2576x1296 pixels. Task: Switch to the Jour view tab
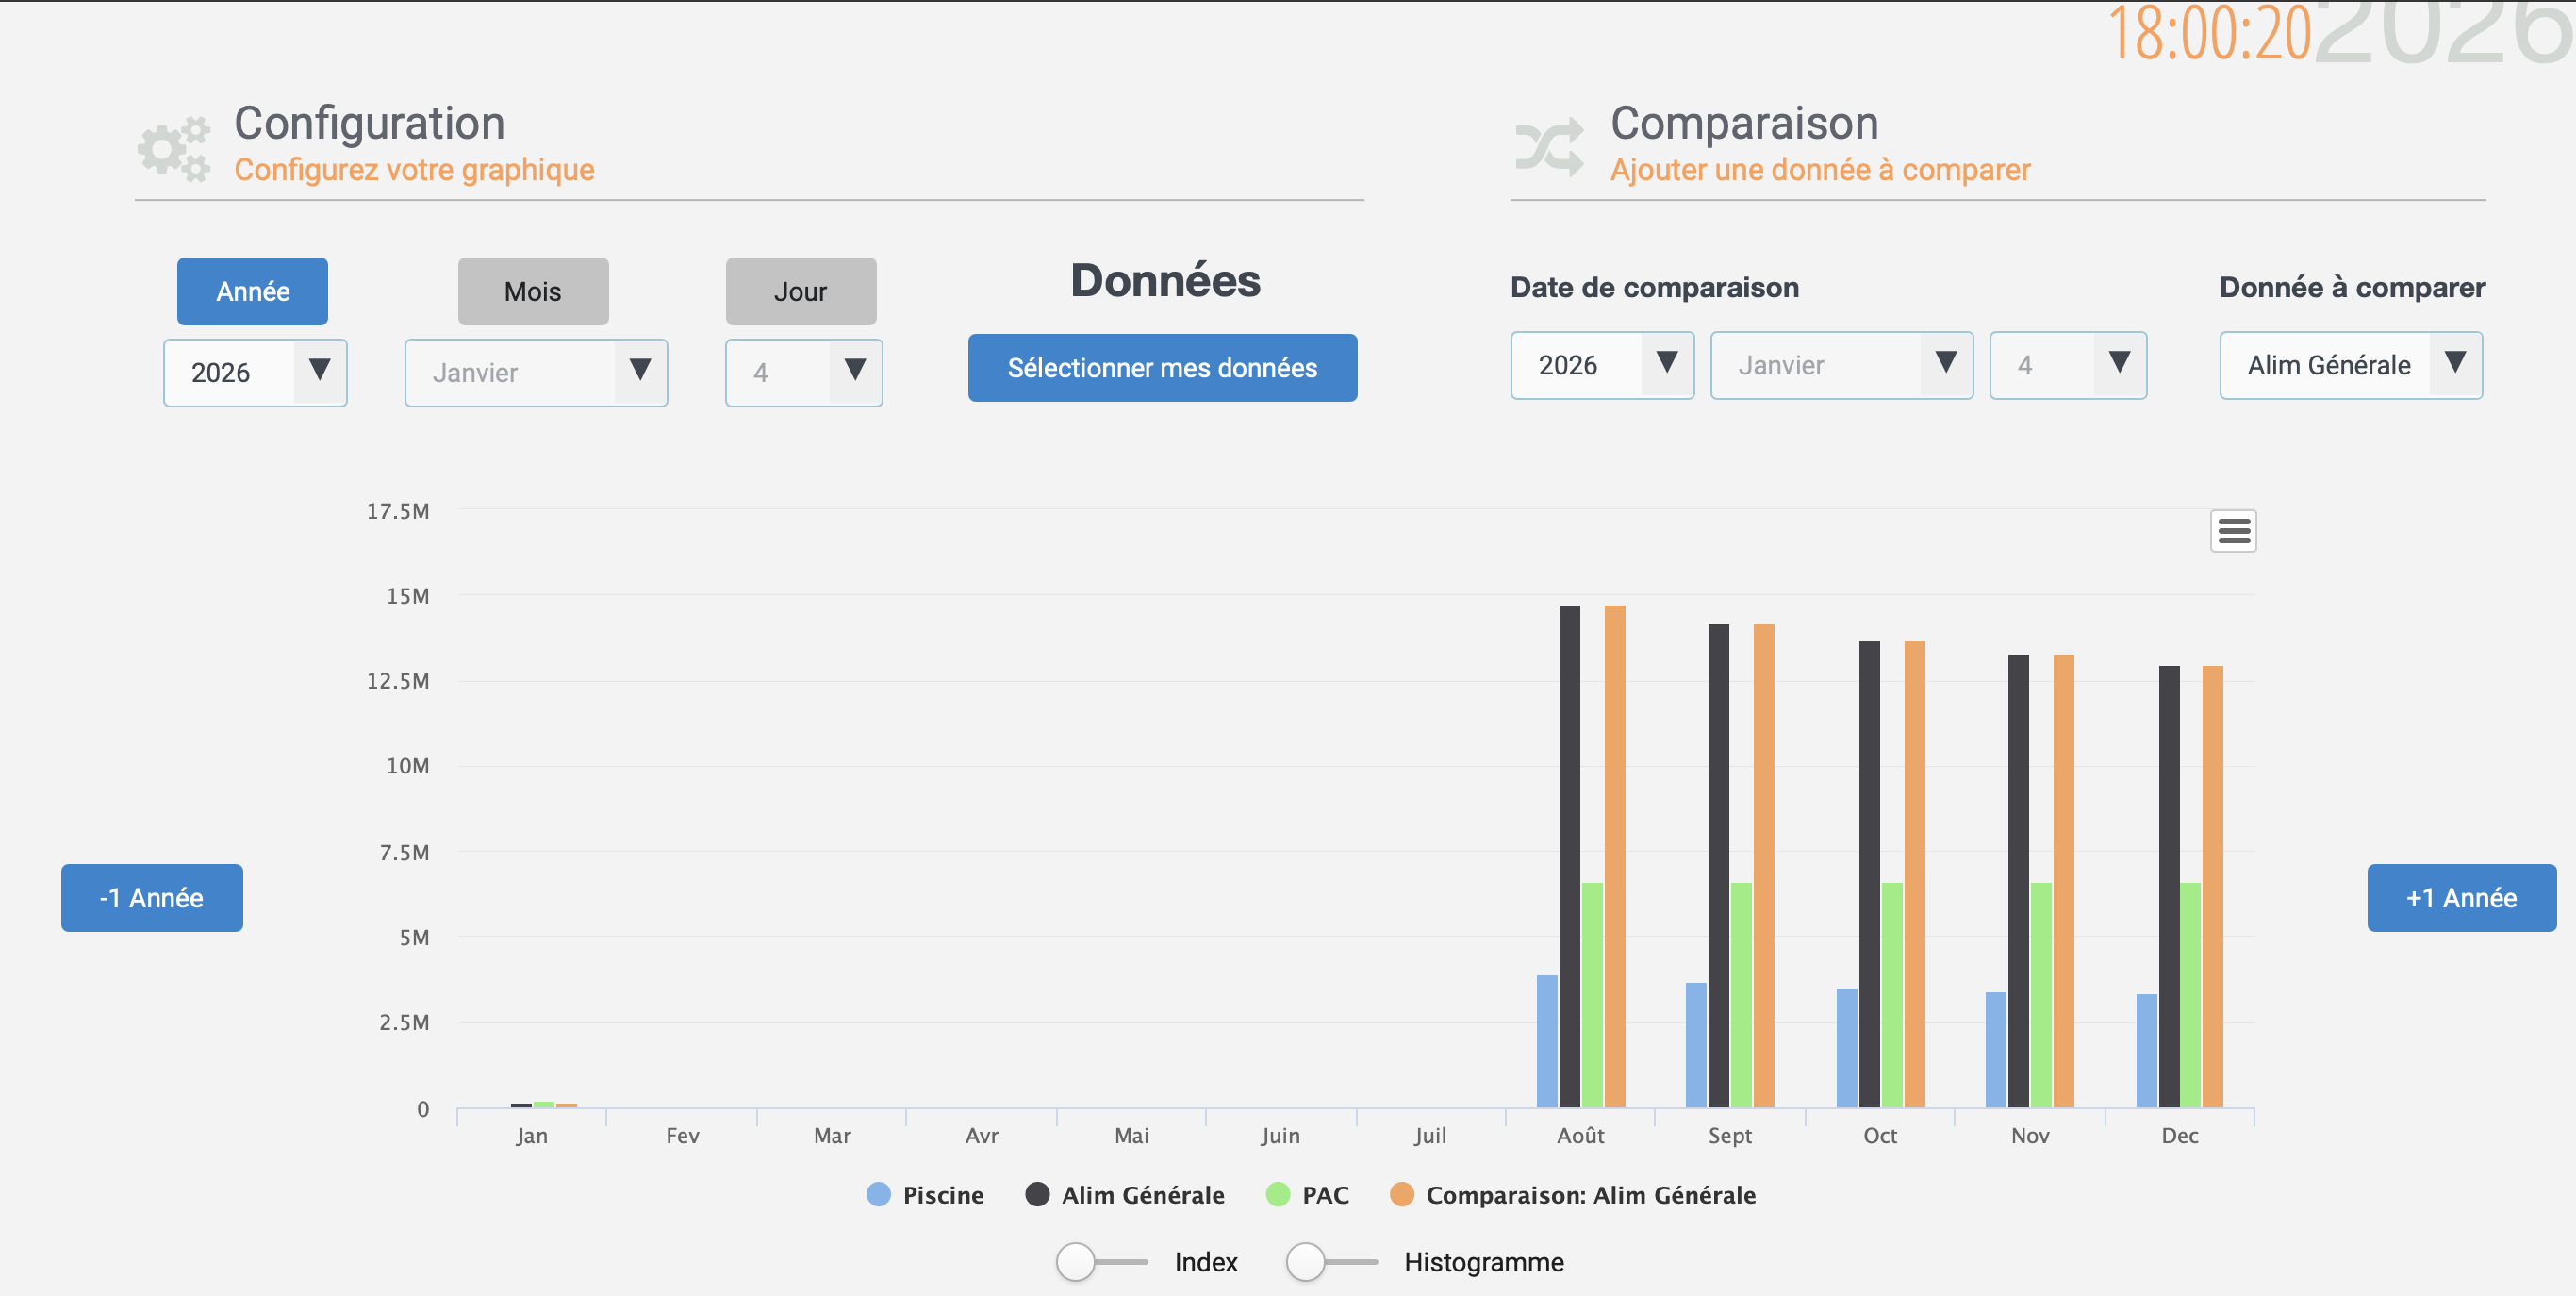point(800,291)
